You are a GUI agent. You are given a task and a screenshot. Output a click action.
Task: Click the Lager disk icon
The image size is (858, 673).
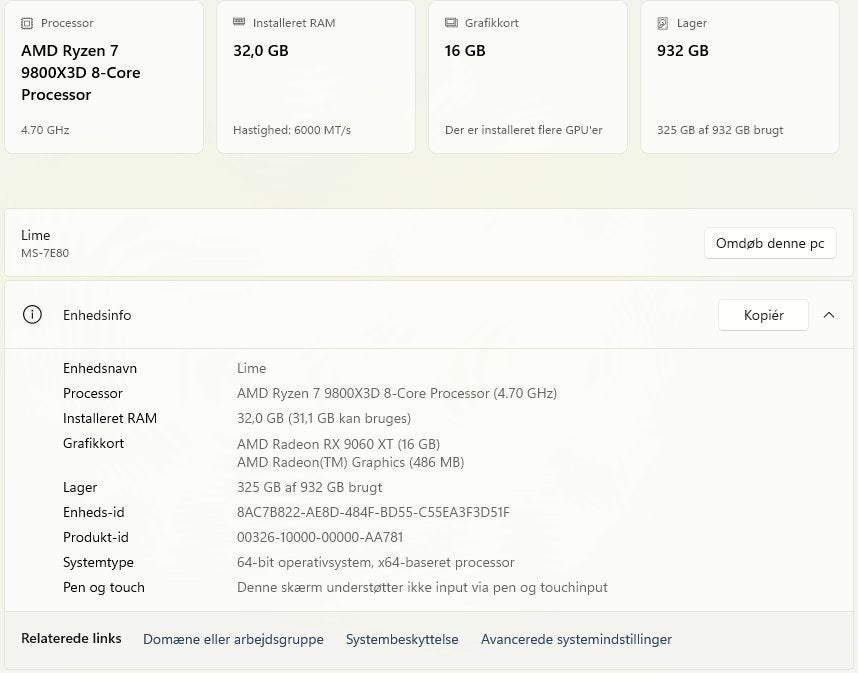tap(663, 23)
